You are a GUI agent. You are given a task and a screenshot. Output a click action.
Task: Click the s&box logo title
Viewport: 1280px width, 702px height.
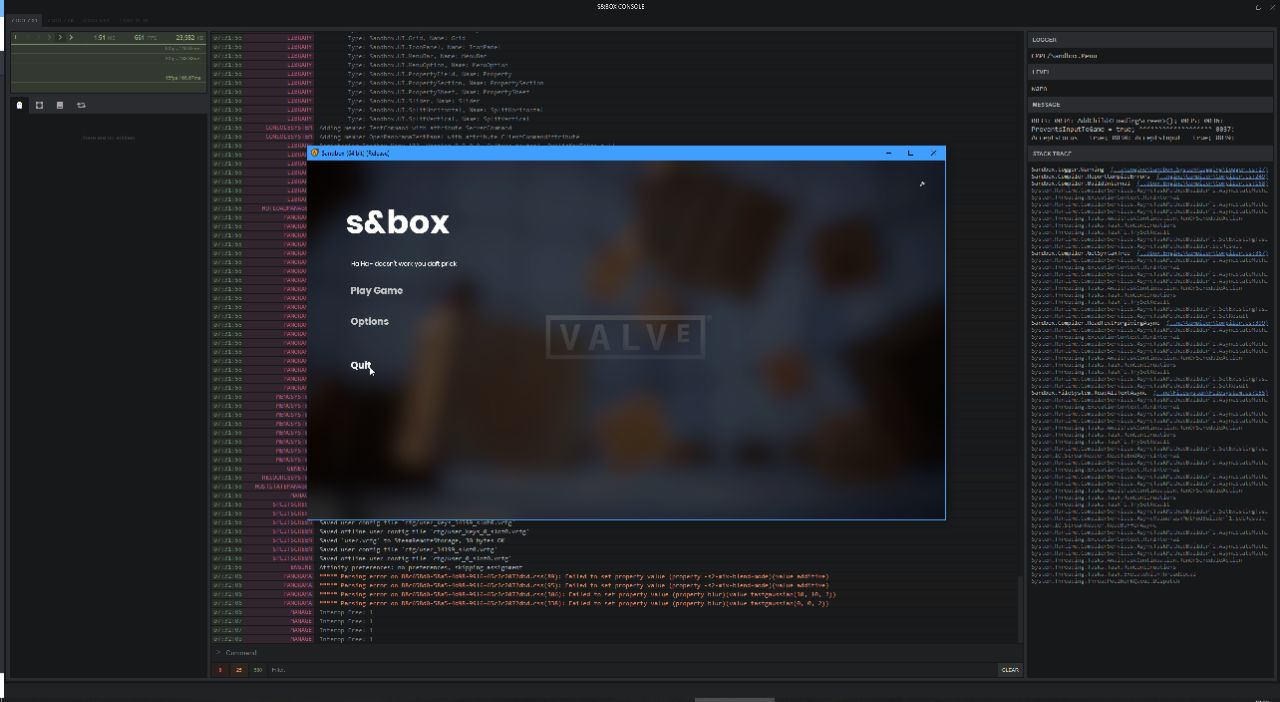398,222
